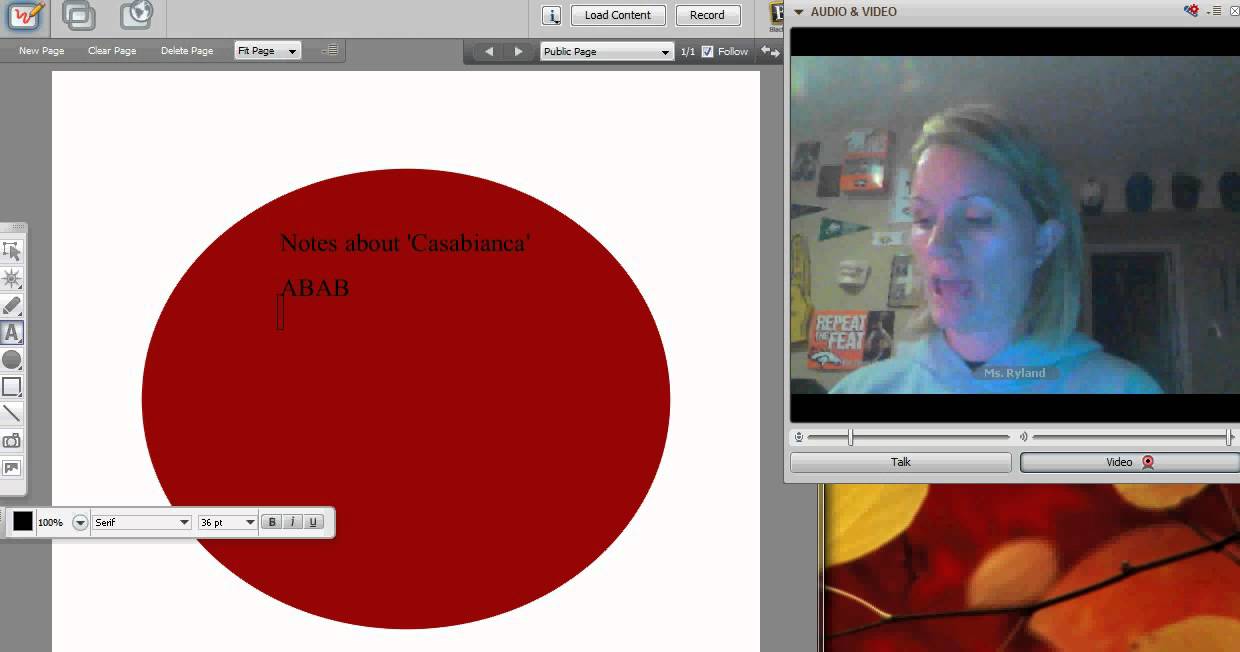
Task: Click the Talk button
Action: pos(901,462)
